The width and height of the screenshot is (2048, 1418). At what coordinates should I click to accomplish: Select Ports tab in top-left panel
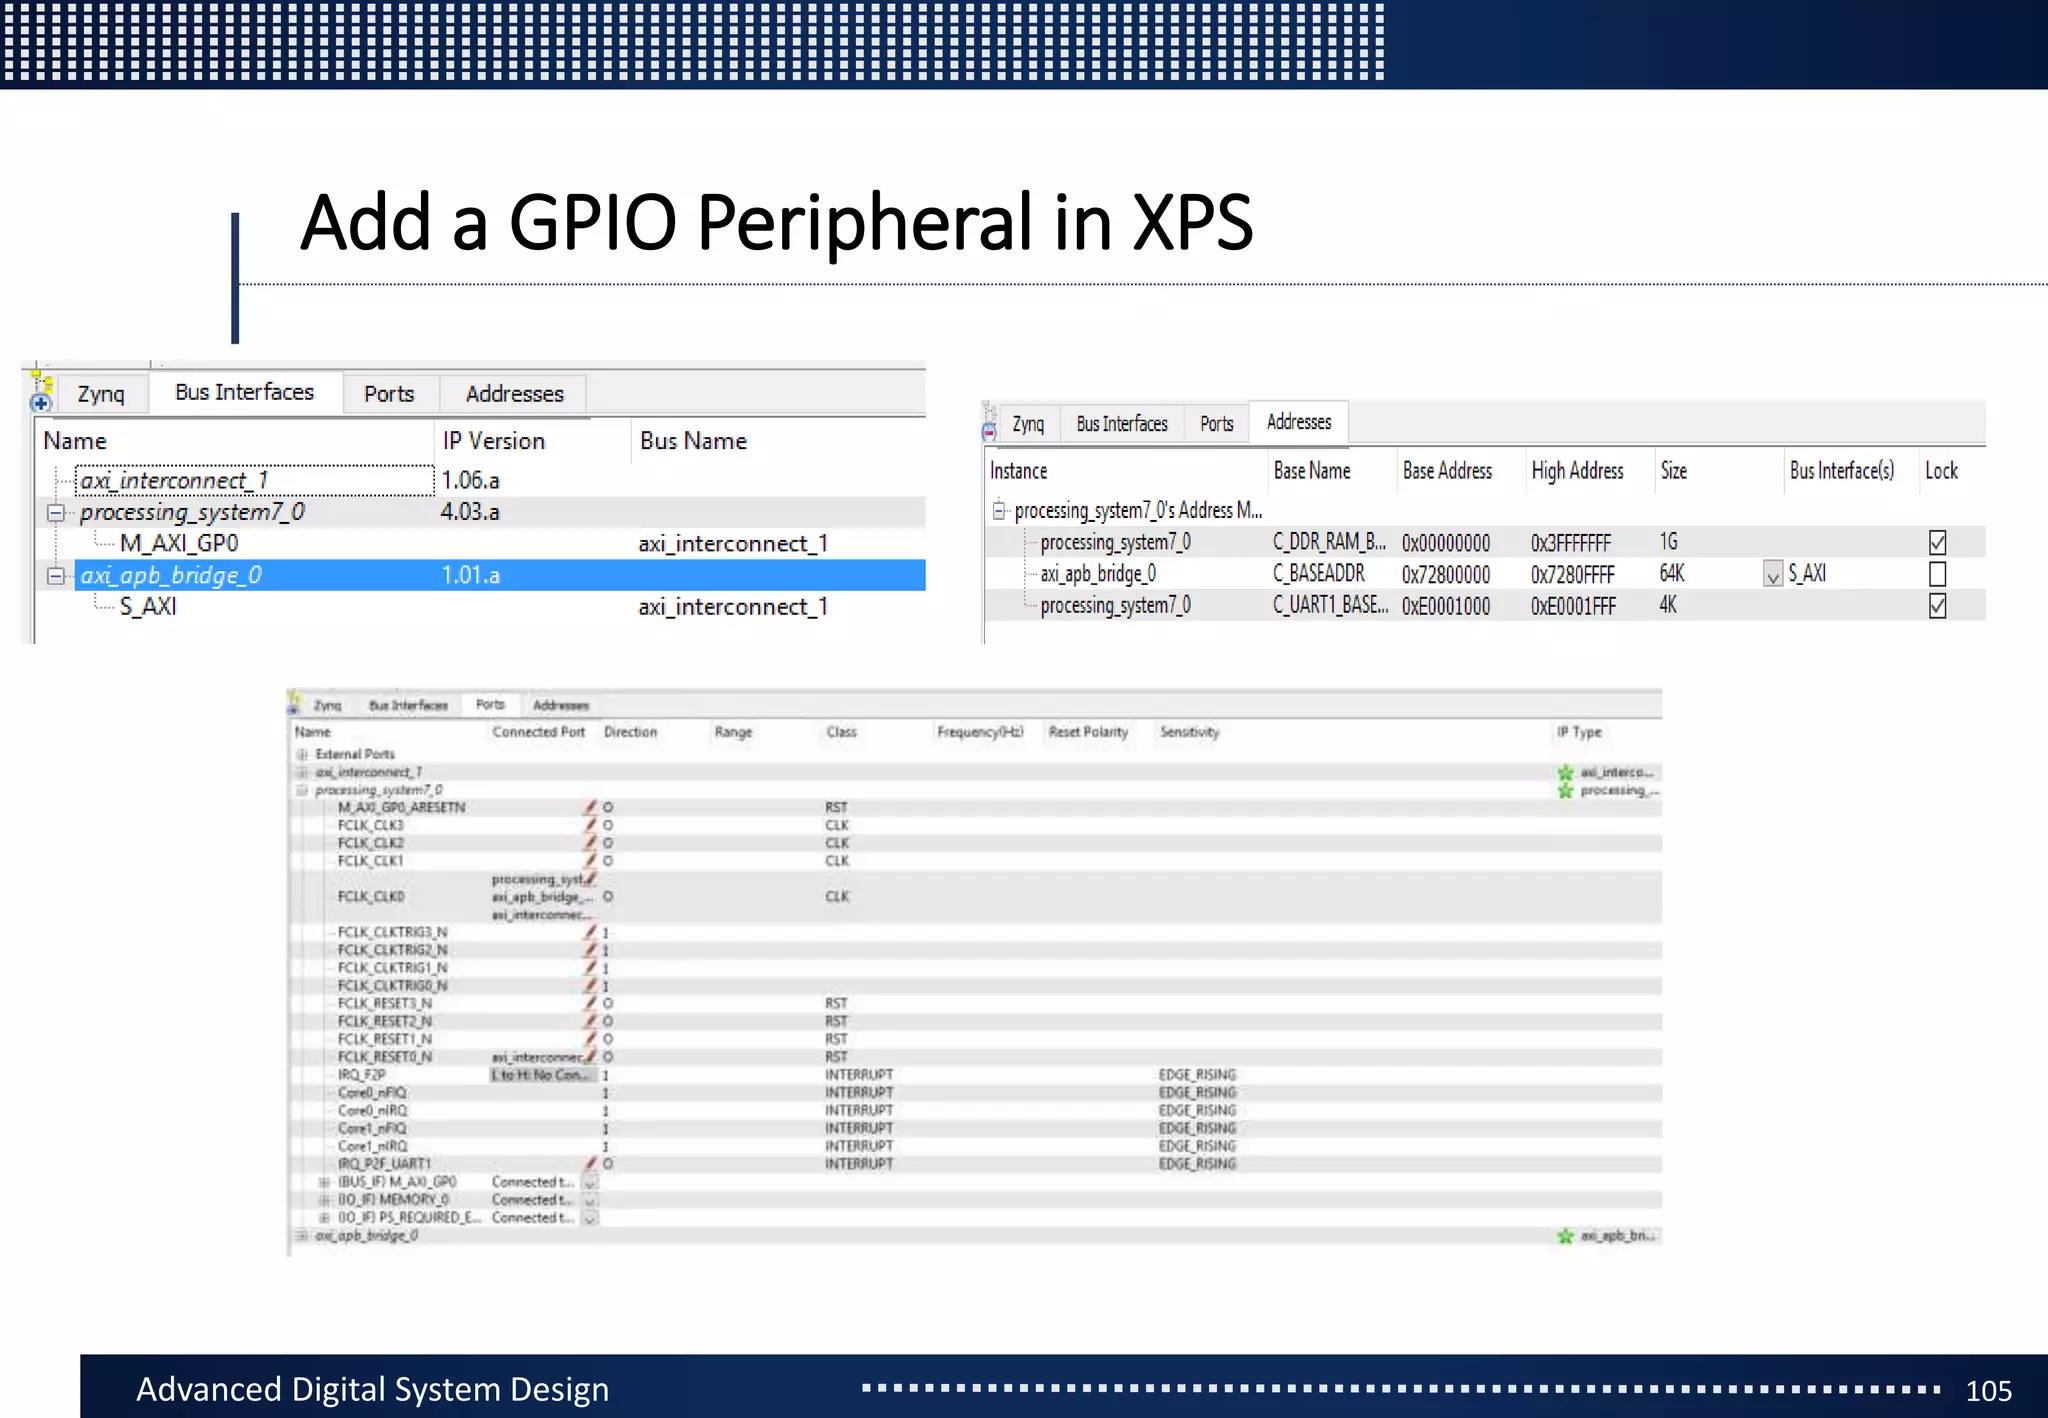(389, 394)
